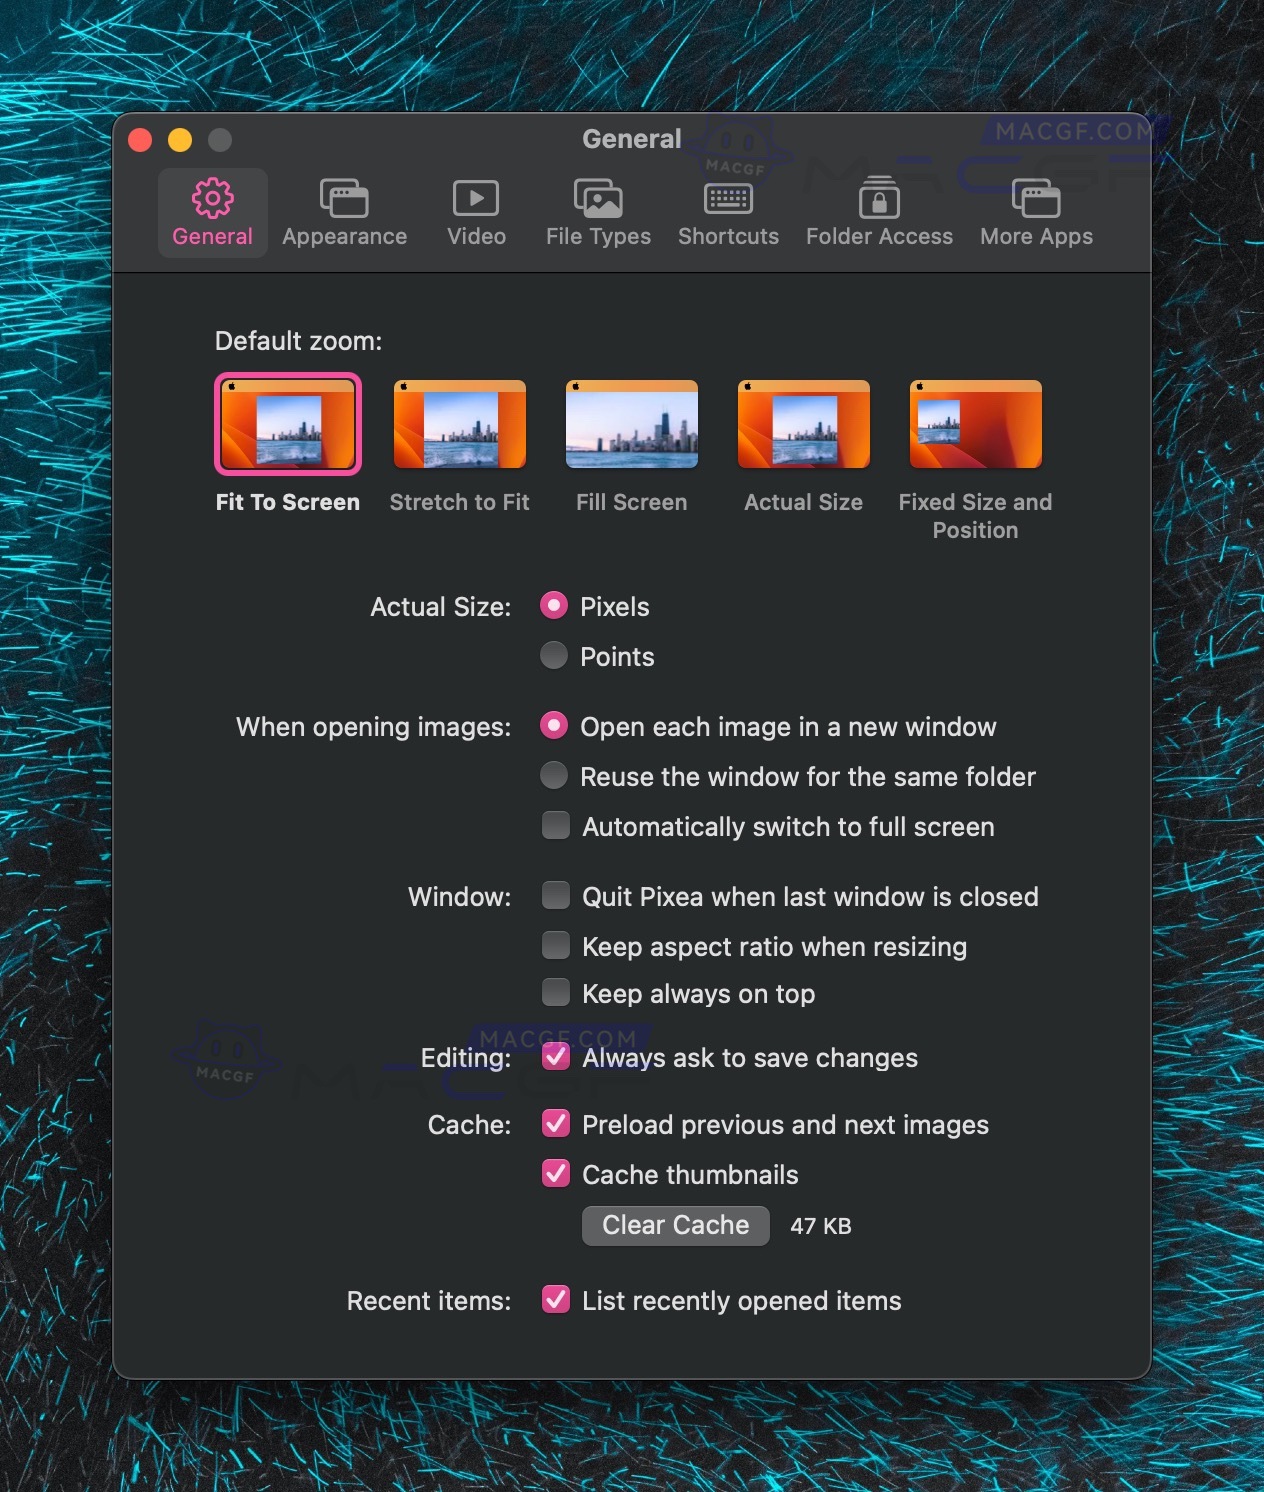This screenshot has width=1264, height=1492.
Task: Enable 'Automatically switch to full screen'
Action: 555,826
